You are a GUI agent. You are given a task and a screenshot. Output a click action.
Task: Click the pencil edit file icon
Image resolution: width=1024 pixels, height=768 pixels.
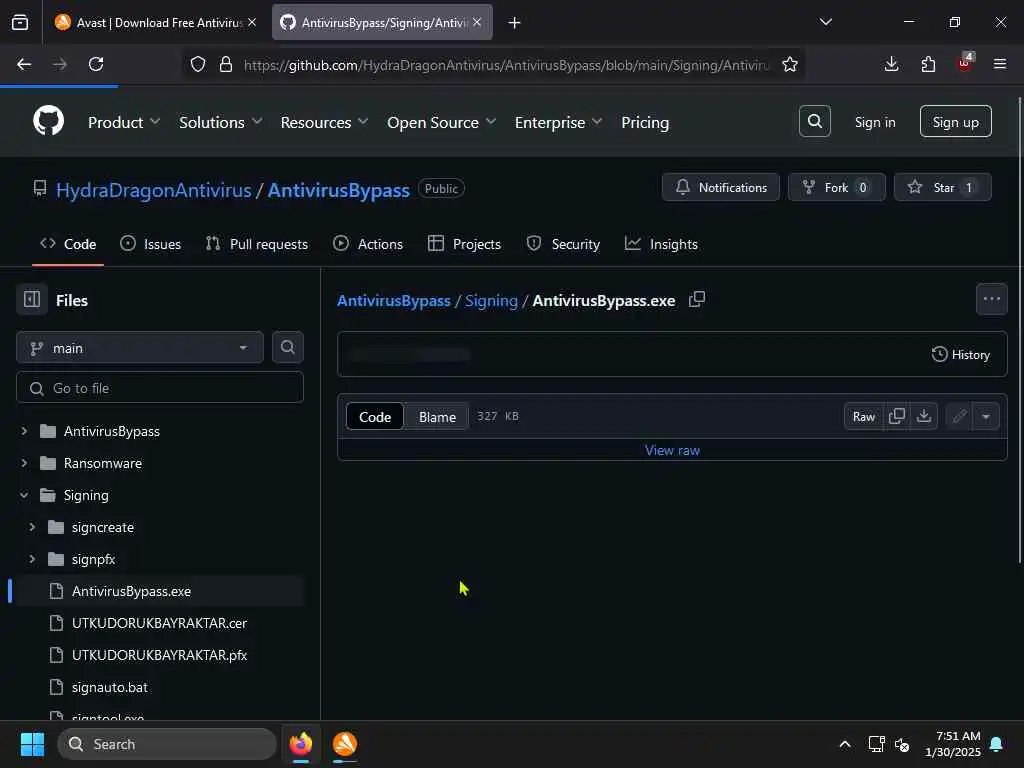pyautogui.click(x=959, y=416)
